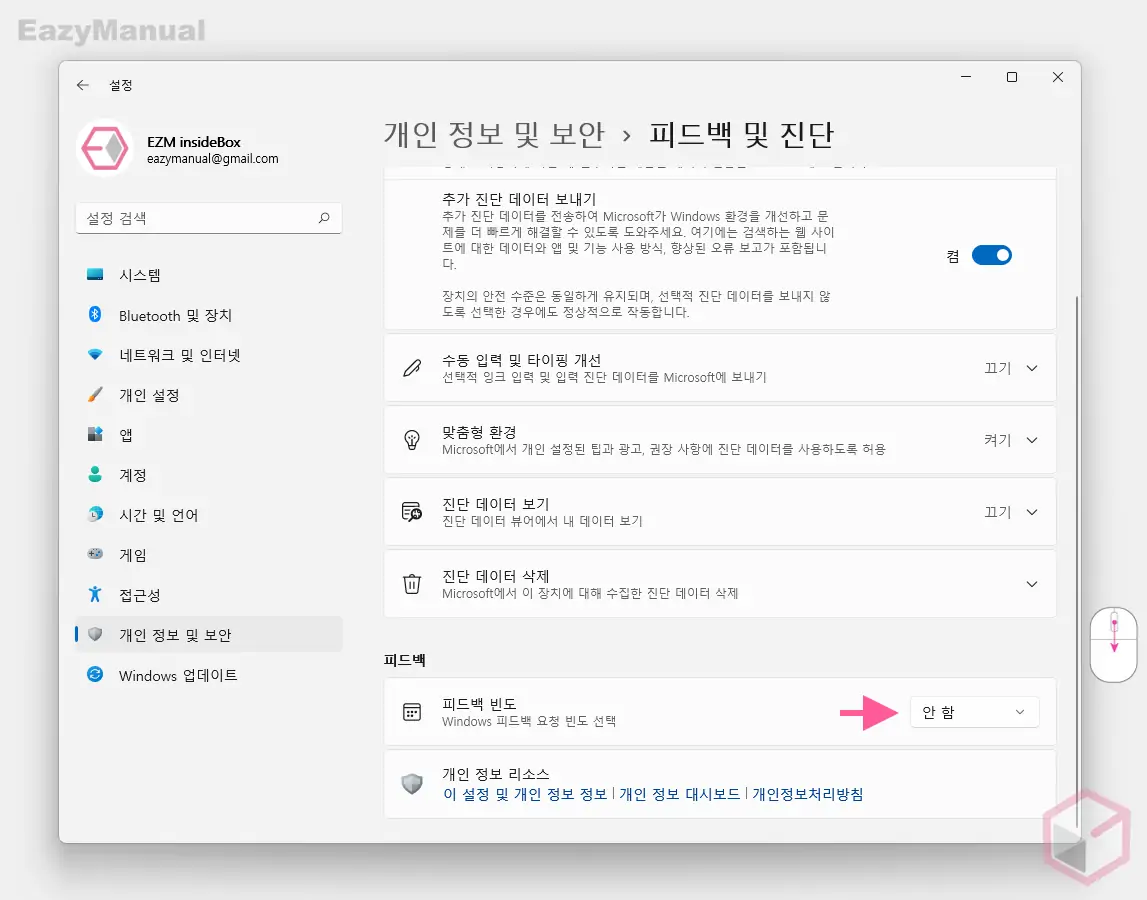The image size is (1147, 900).
Task: Open the 피드백 빈도 dropdown showing 안 함
Action: [974, 712]
